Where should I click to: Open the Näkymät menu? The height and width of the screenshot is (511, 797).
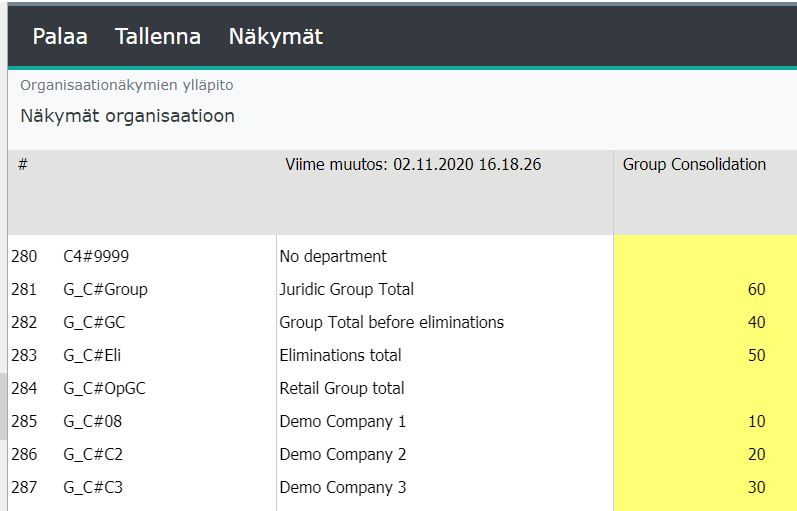pos(275,37)
